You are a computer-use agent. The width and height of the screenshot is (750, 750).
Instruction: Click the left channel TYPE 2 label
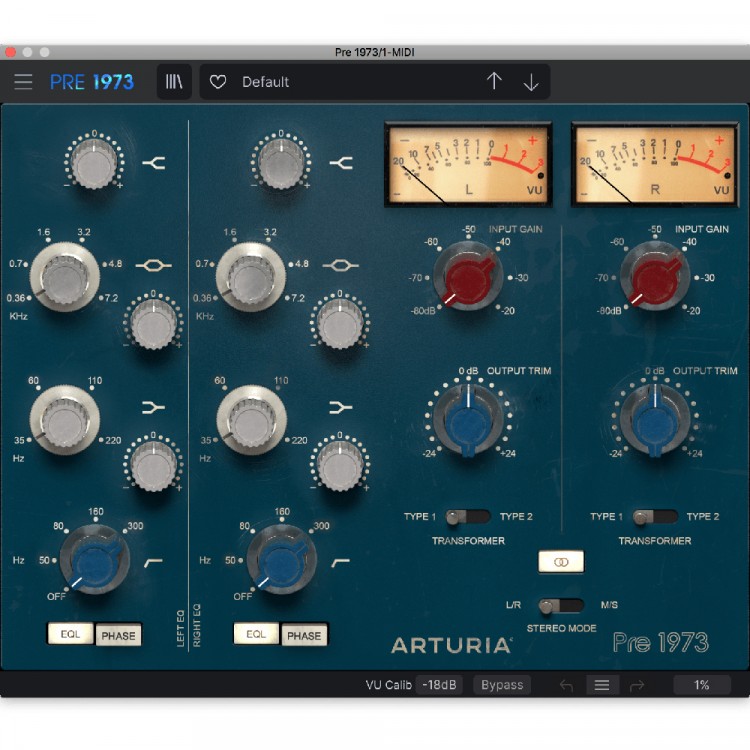click(516, 517)
